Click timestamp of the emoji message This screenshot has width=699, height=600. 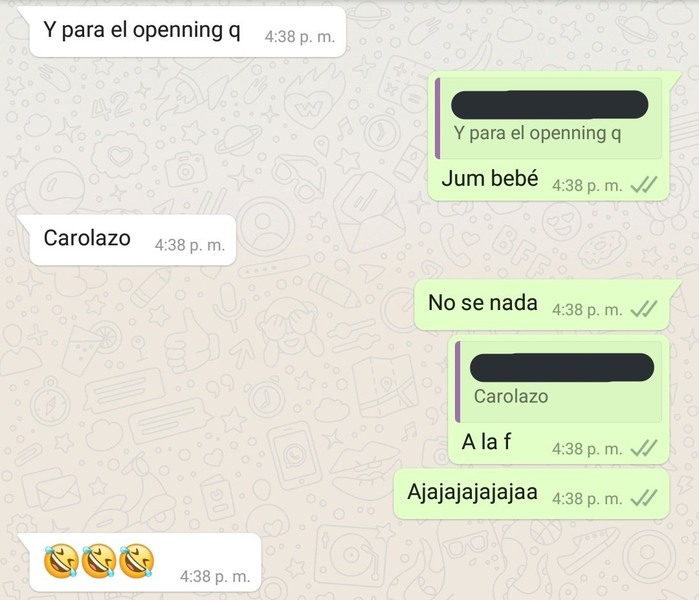(x=215, y=576)
